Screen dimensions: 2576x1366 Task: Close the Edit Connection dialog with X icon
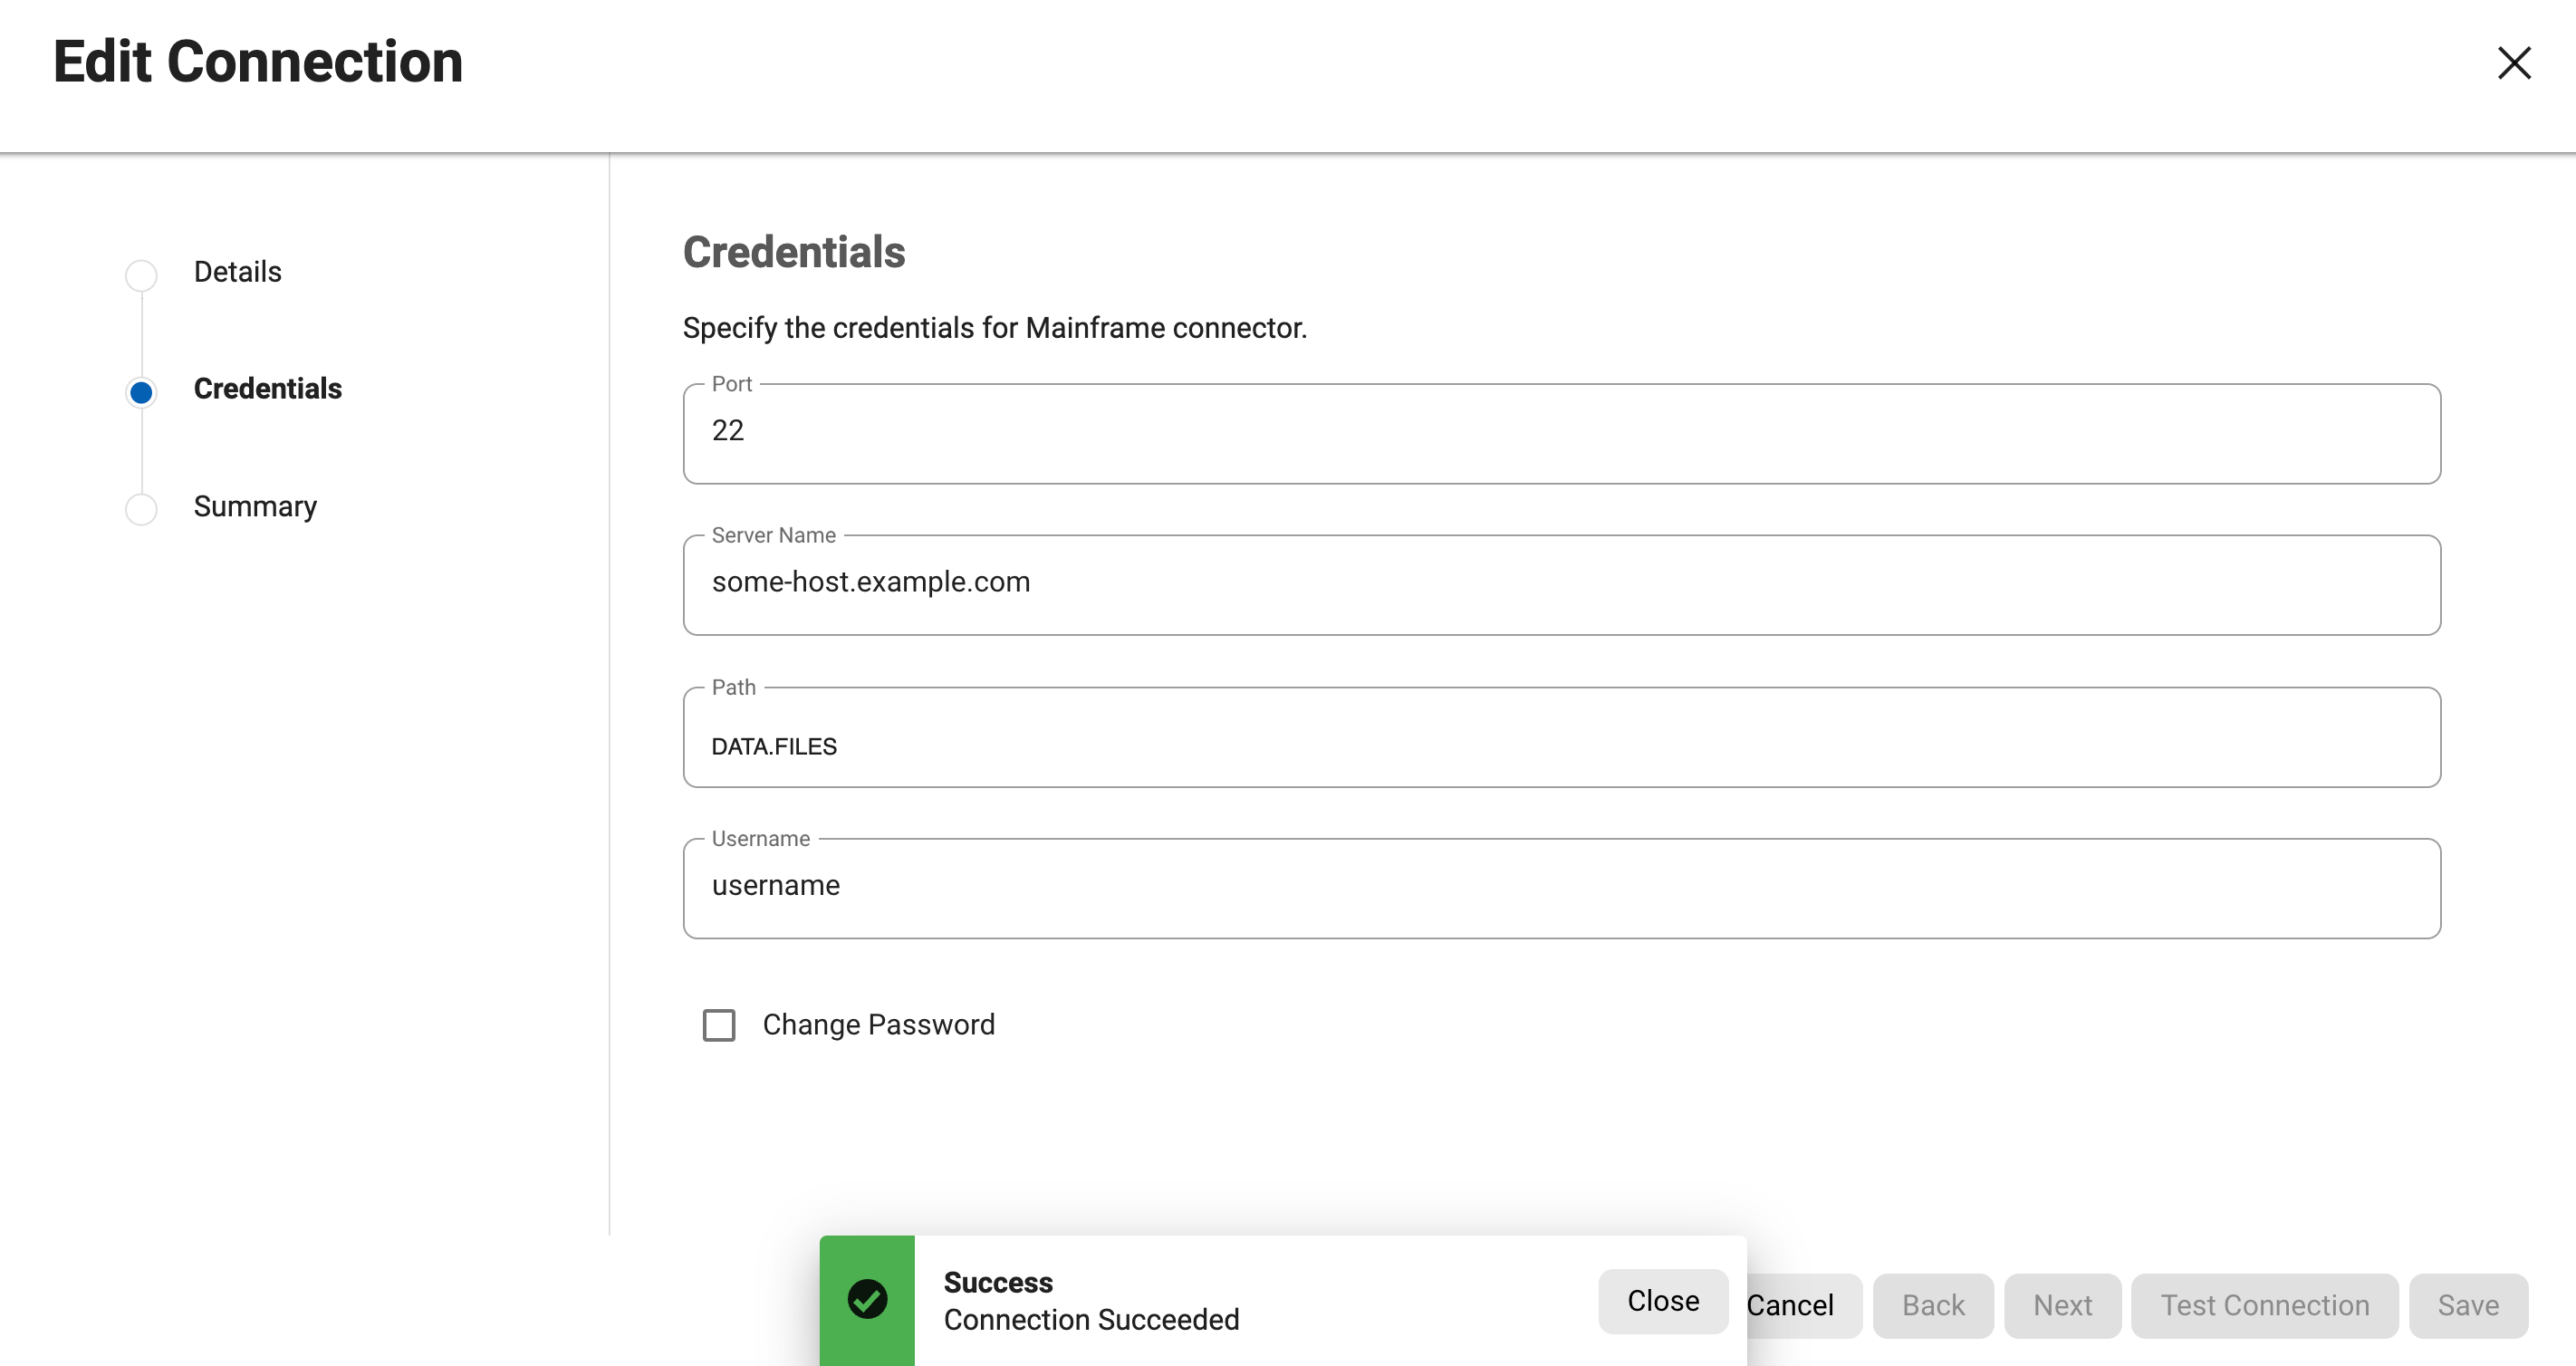[2513, 63]
